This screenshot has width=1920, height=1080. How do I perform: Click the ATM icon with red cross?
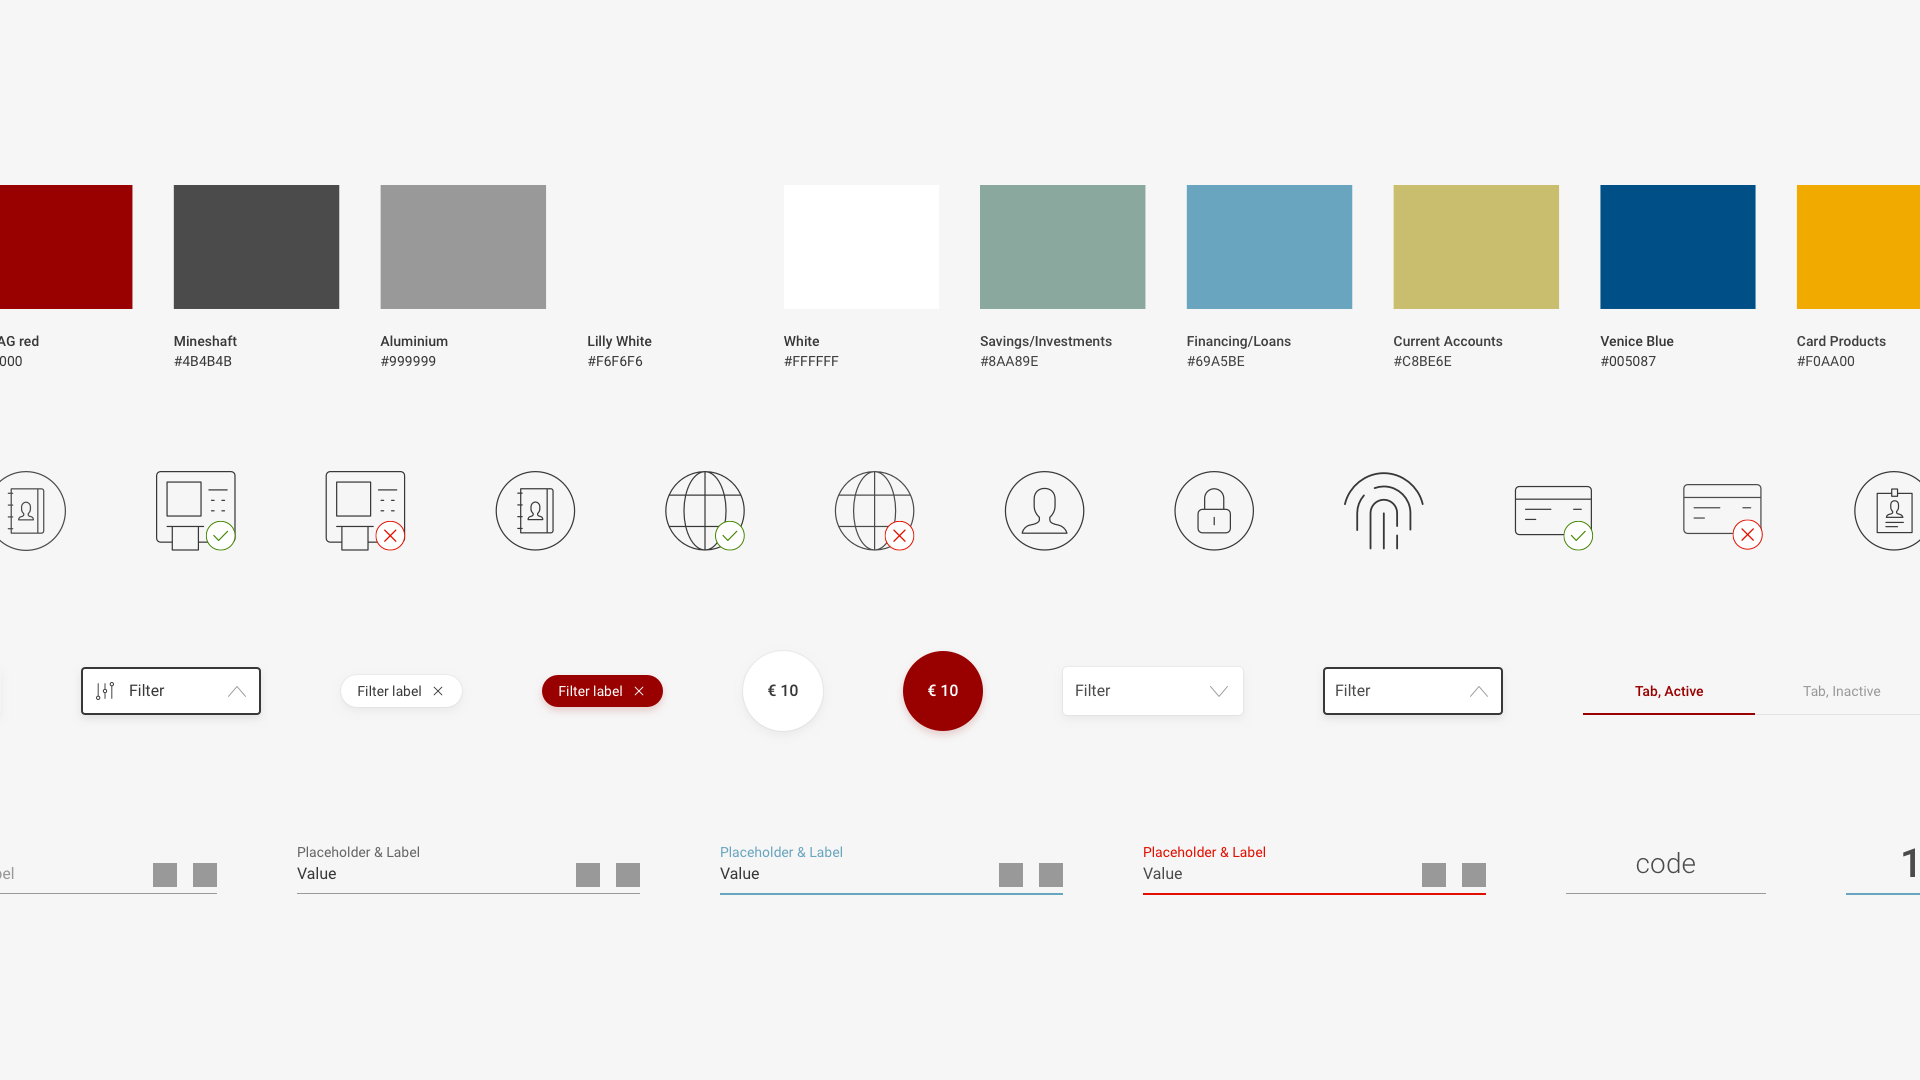[365, 511]
